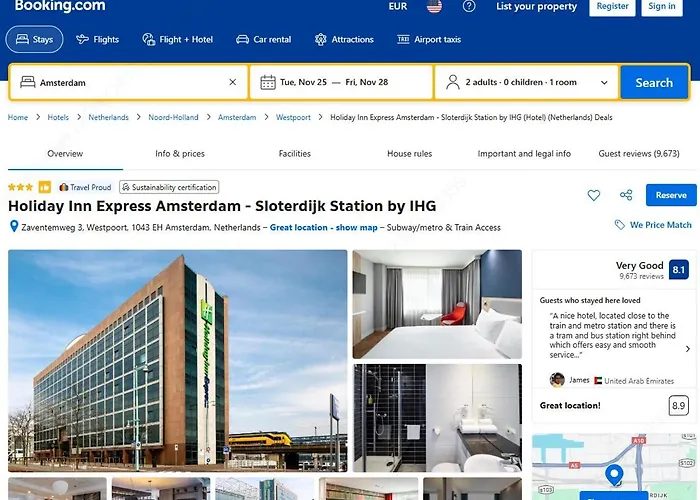Select the Stays tab

(x=34, y=39)
